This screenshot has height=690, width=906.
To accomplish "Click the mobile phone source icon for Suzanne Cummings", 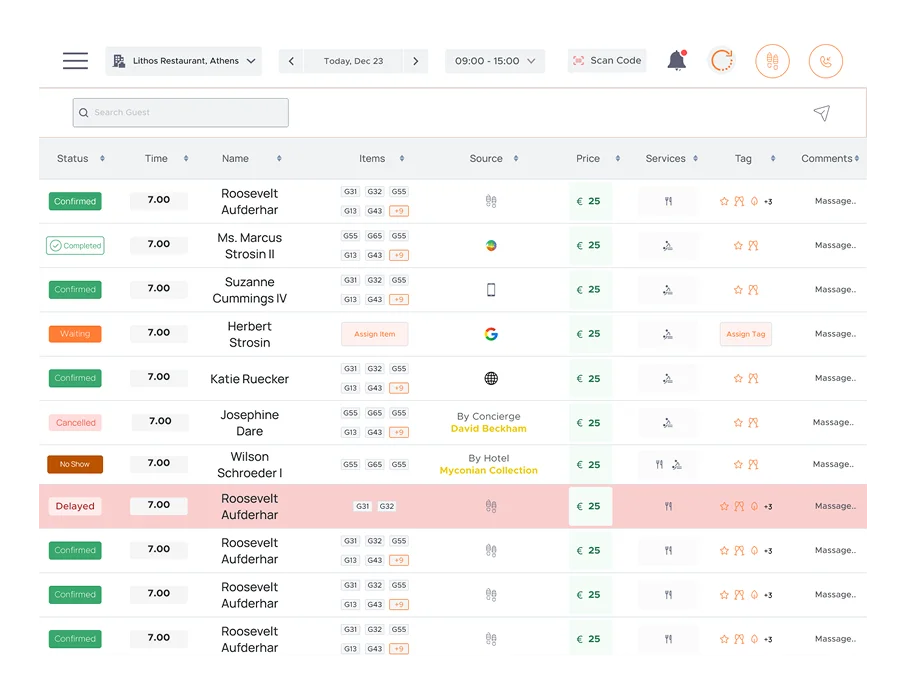I will (491, 290).
